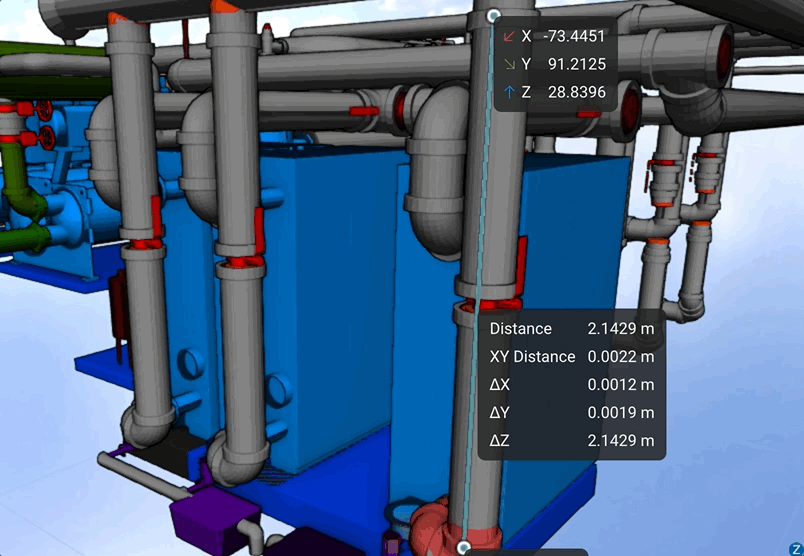Select the X coordinate value -73.4451
This screenshot has width=804, height=556.
coord(573,37)
